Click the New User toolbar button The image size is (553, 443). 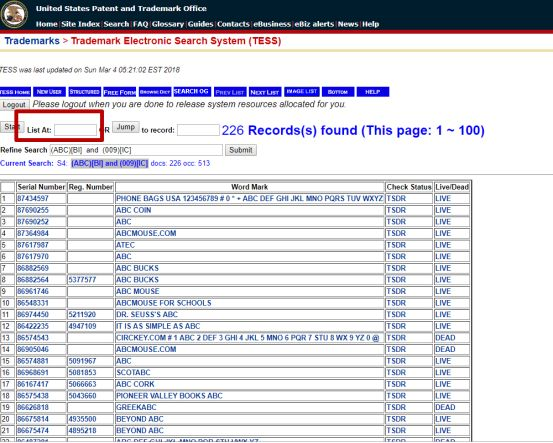49,92
